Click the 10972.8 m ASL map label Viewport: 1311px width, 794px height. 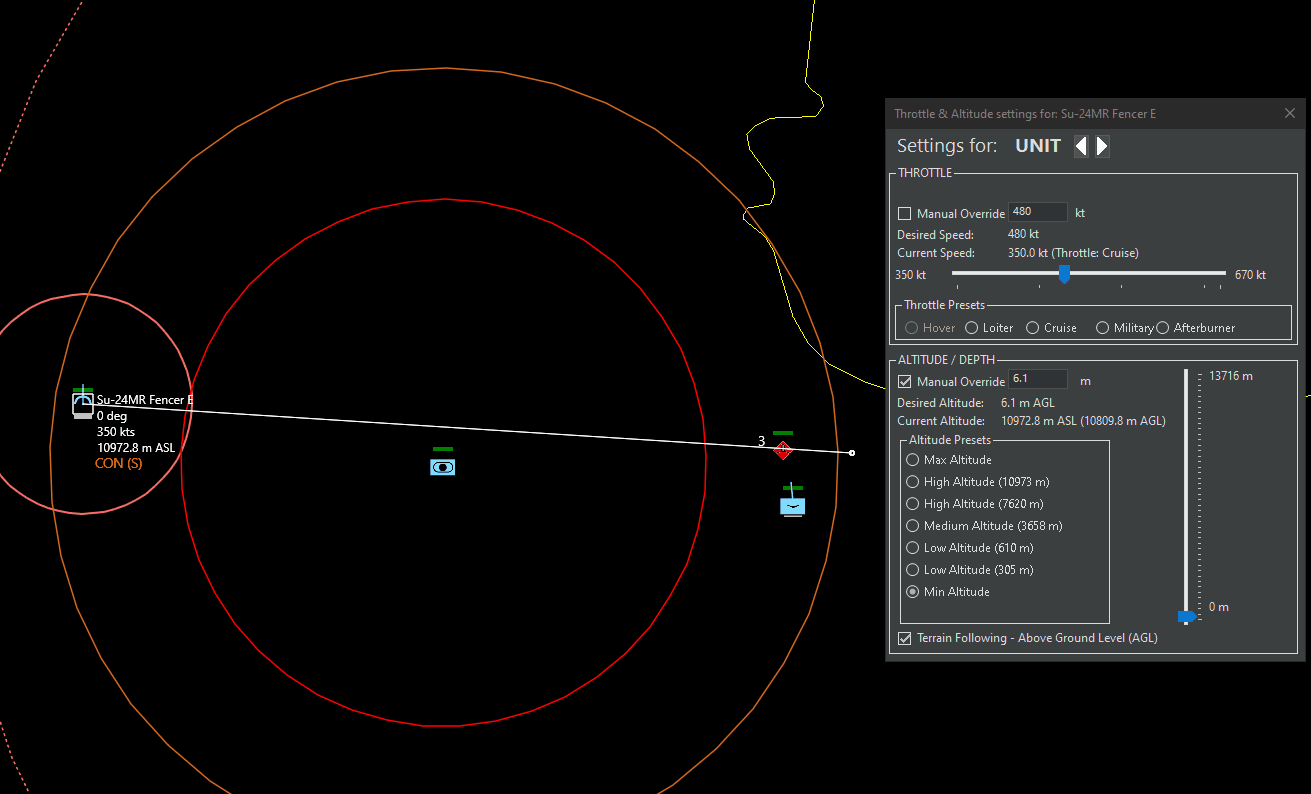[136, 447]
